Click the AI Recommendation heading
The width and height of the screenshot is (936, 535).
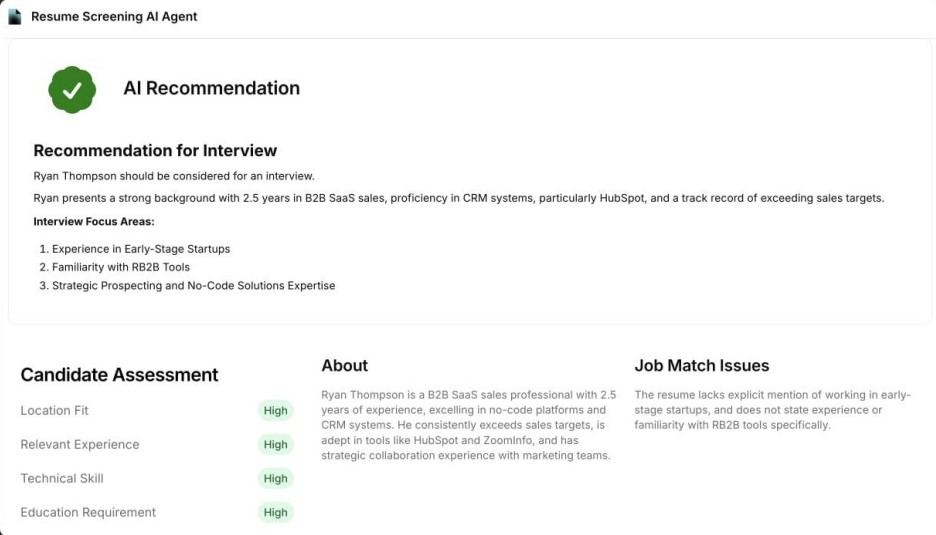pos(211,88)
